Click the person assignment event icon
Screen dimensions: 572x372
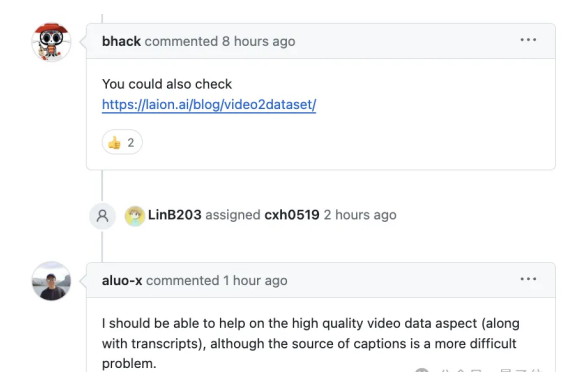point(103,216)
